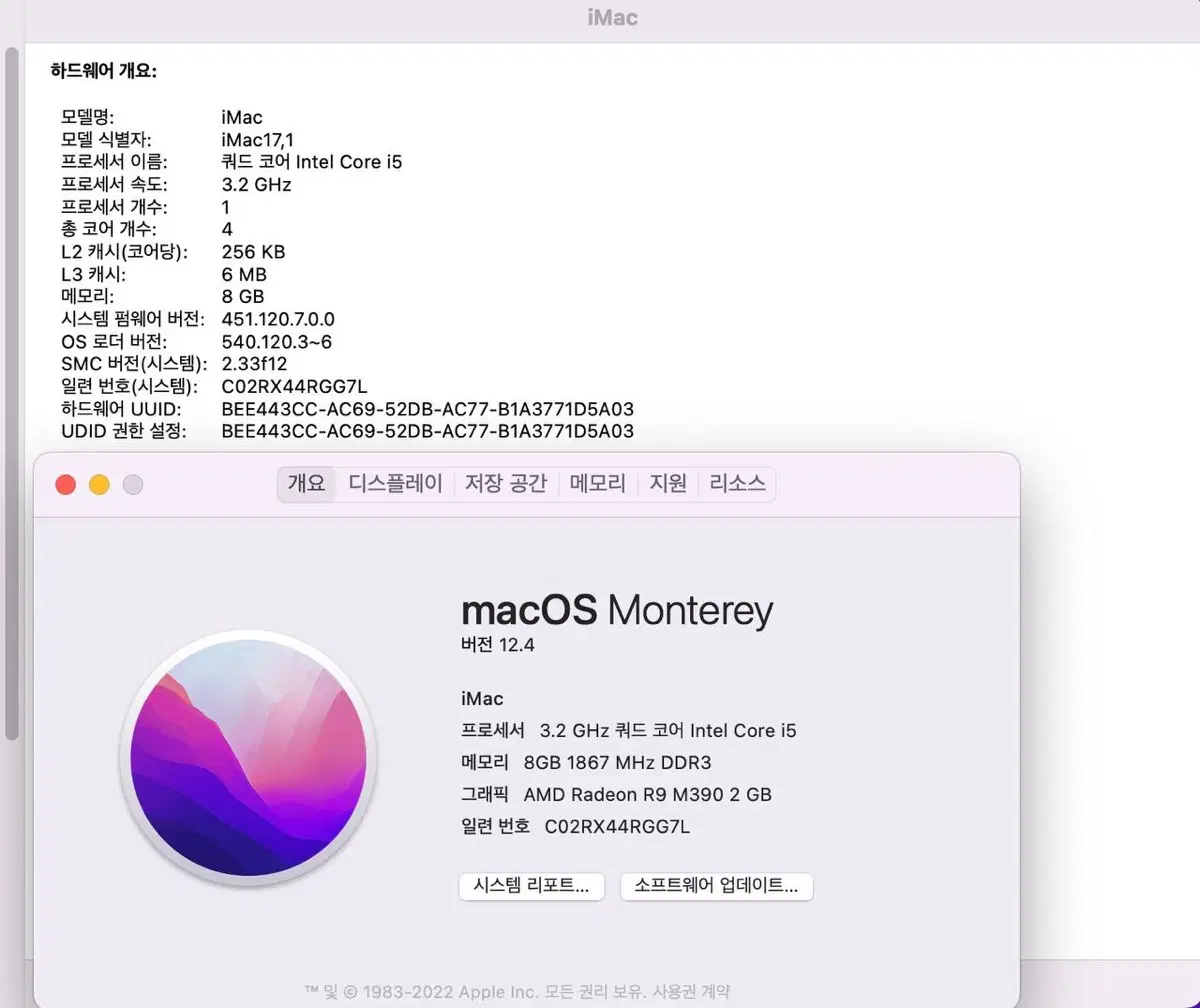This screenshot has width=1200, height=1008.
Task: Click the Apple copyright notice text
Action: (x=476, y=991)
